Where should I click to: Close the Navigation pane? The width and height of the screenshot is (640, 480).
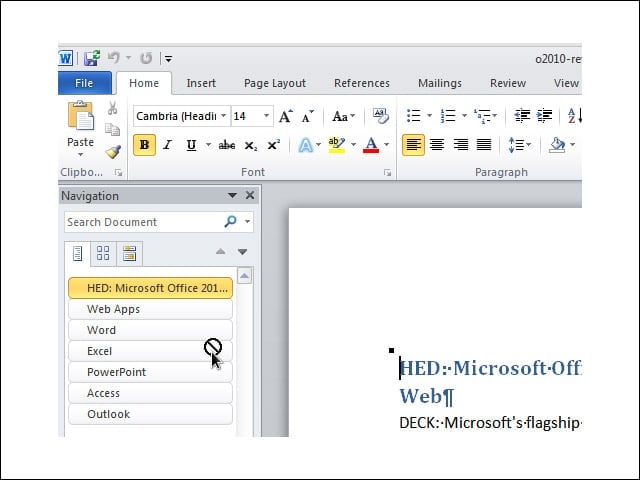(x=250, y=196)
